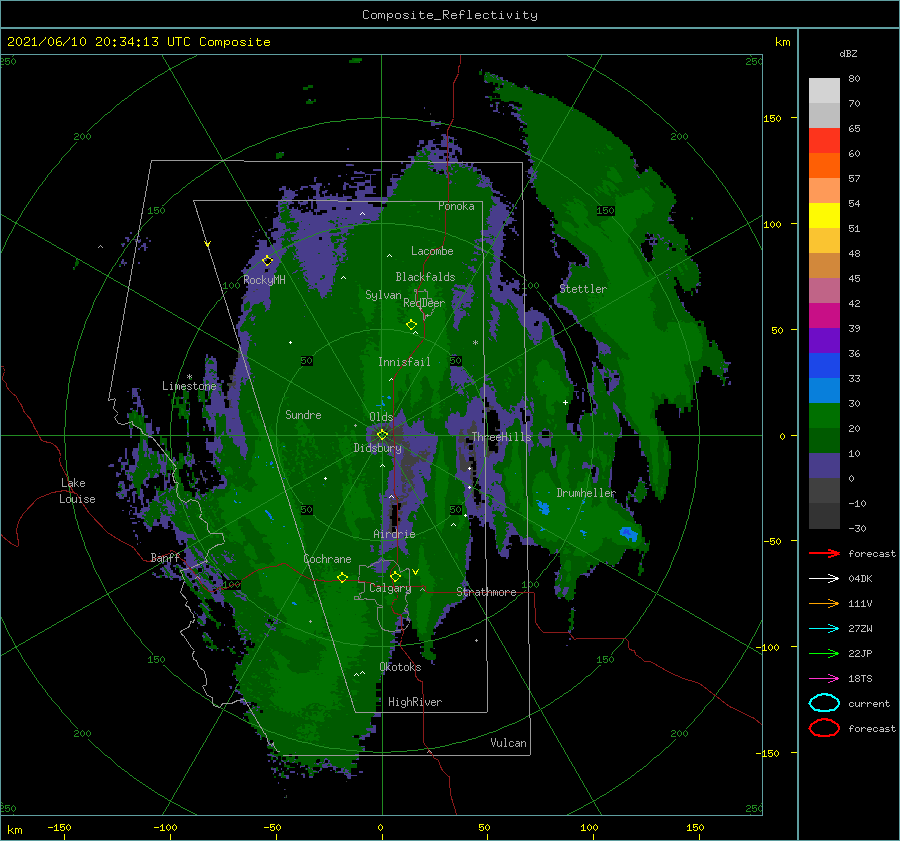Click the Lacombe map label
900x841 pixels.
point(432,251)
